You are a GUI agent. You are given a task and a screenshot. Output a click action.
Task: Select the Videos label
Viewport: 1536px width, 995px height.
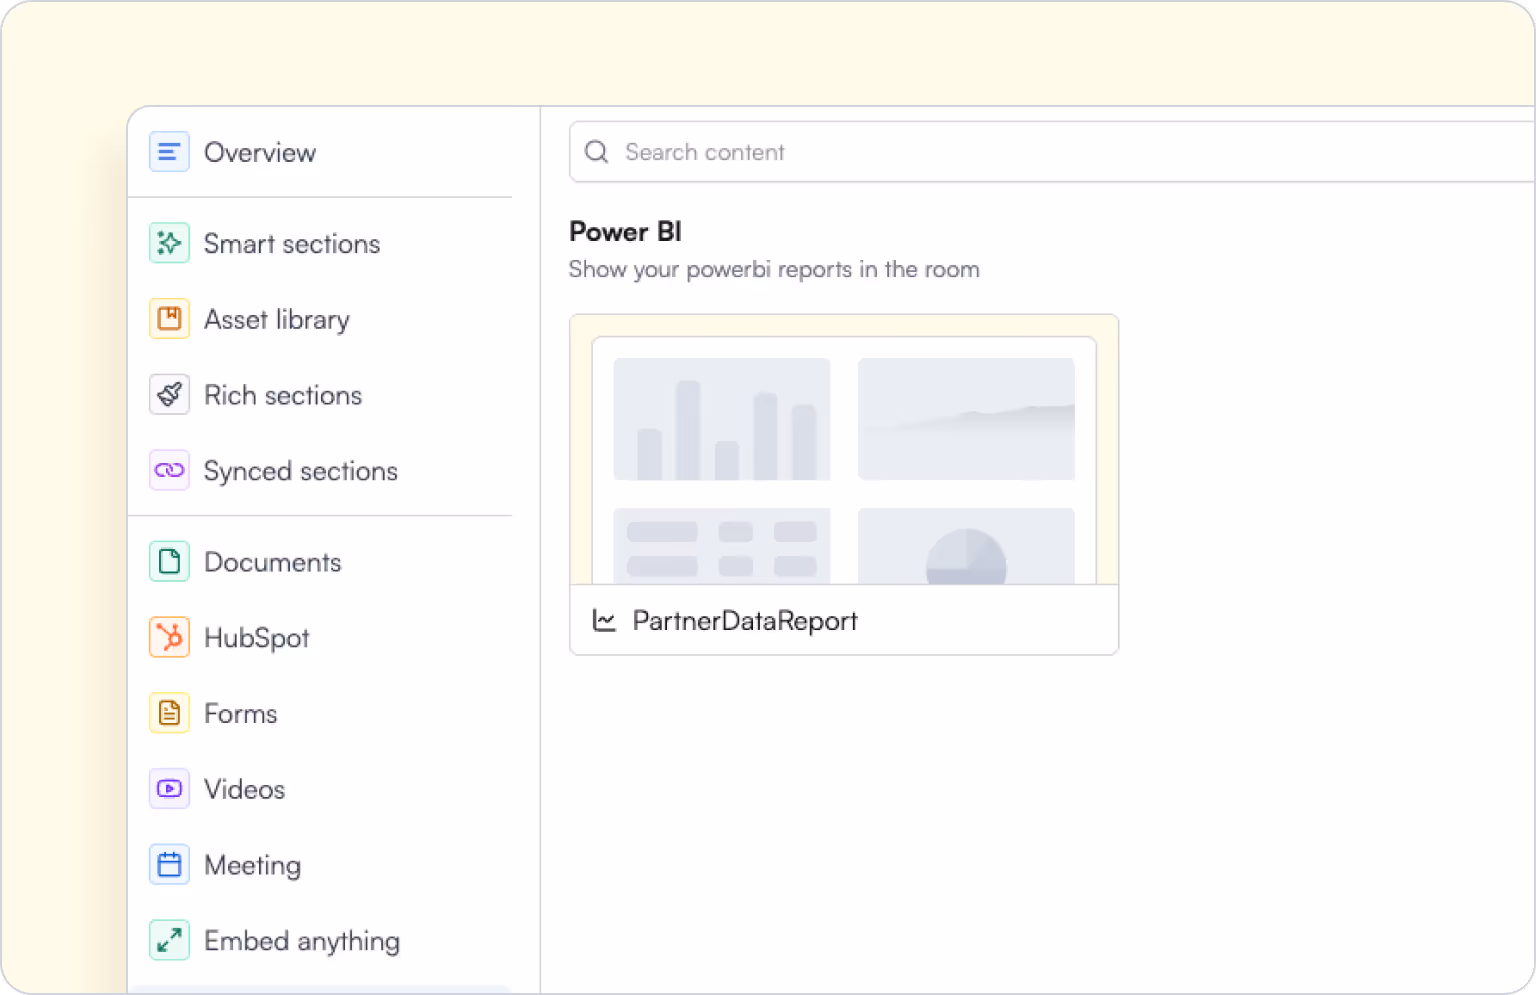[245, 789]
